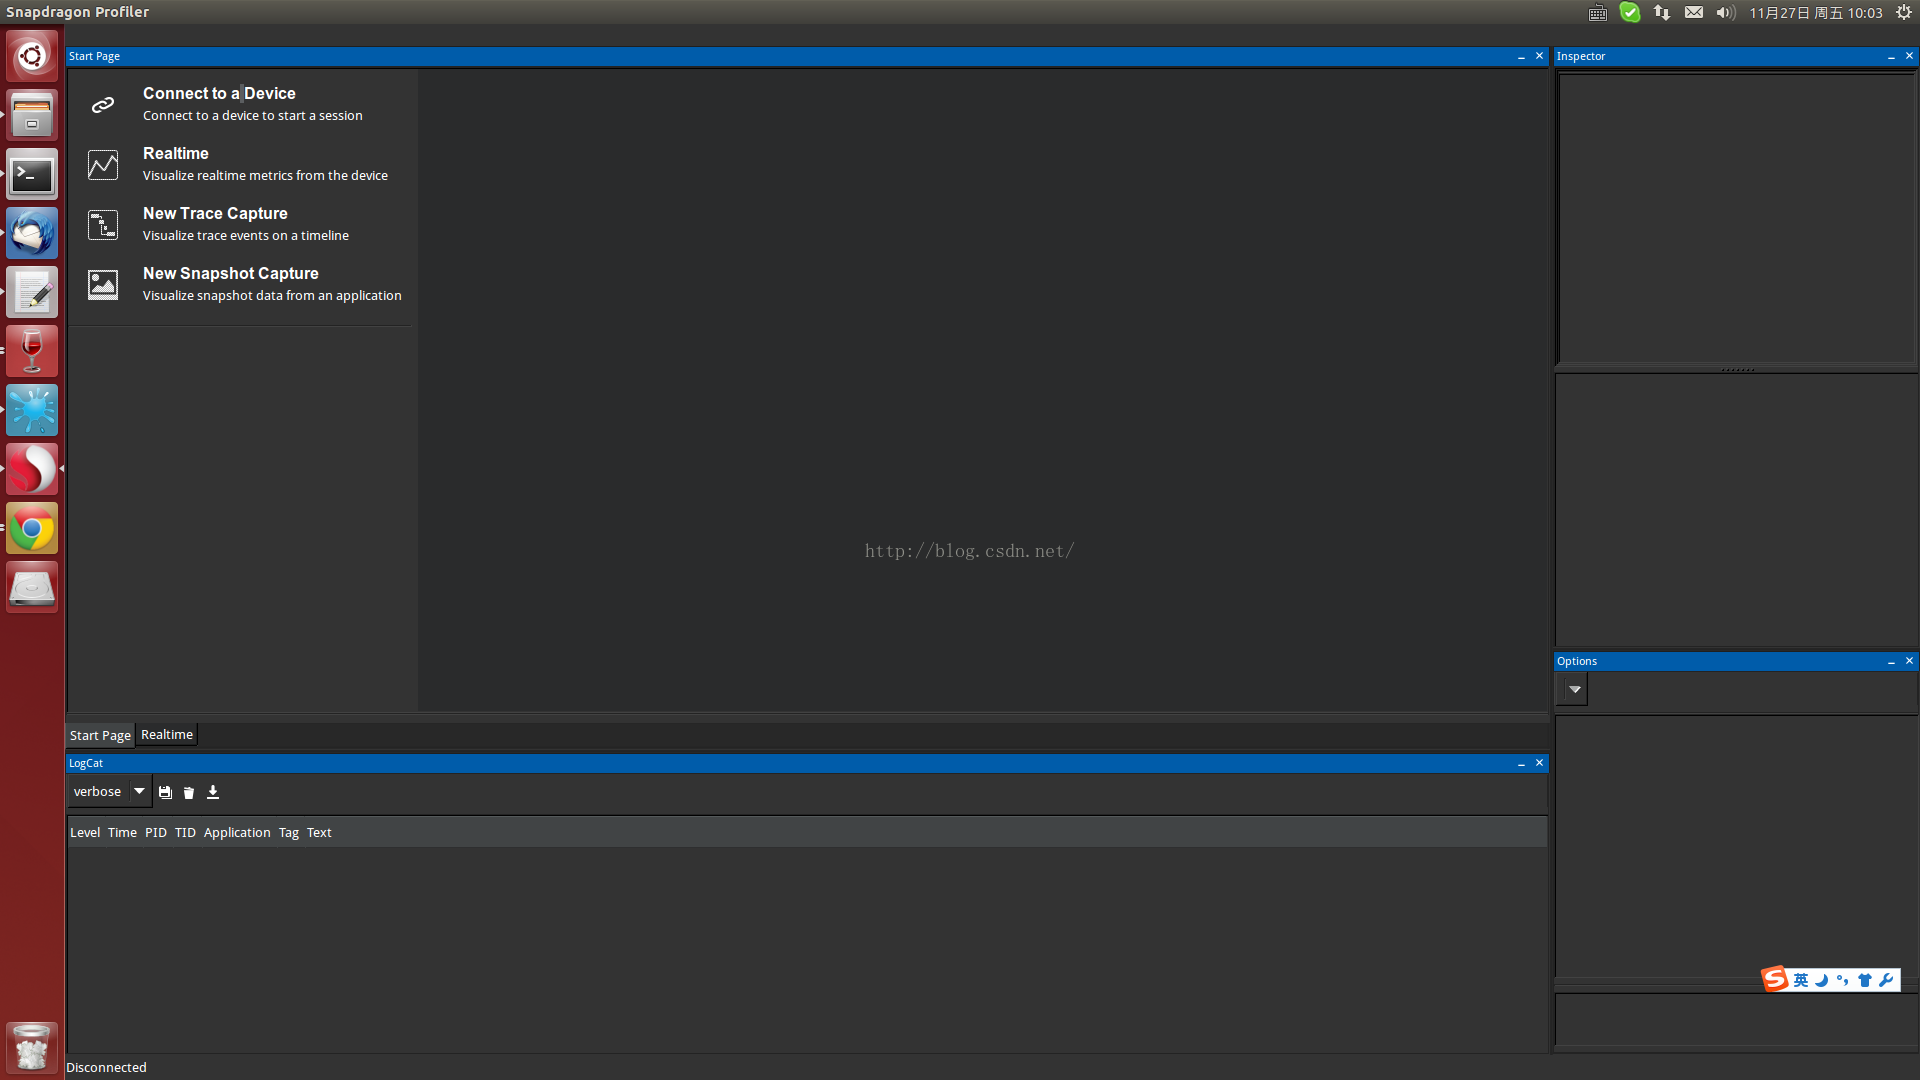This screenshot has height=1080, width=1920.
Task: Open the verbose log level dropdown
Action: (110, 791)
